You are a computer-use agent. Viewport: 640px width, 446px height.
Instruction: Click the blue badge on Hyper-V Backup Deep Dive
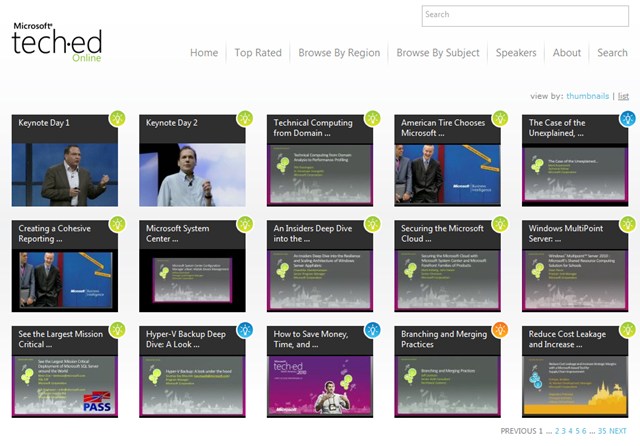coord(246,330)
